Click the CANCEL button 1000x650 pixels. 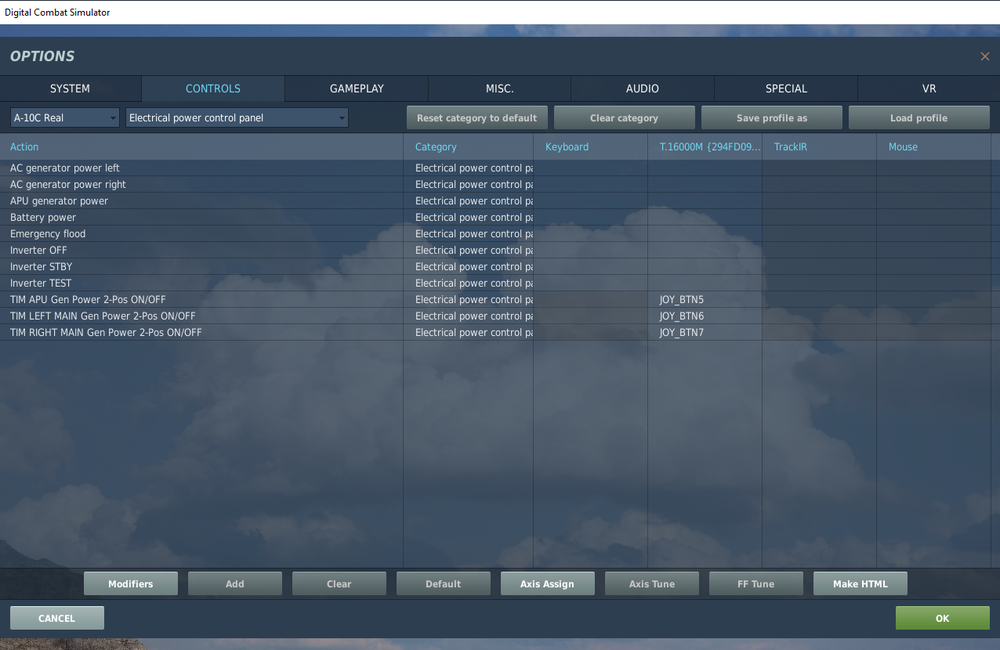point(57,618)
